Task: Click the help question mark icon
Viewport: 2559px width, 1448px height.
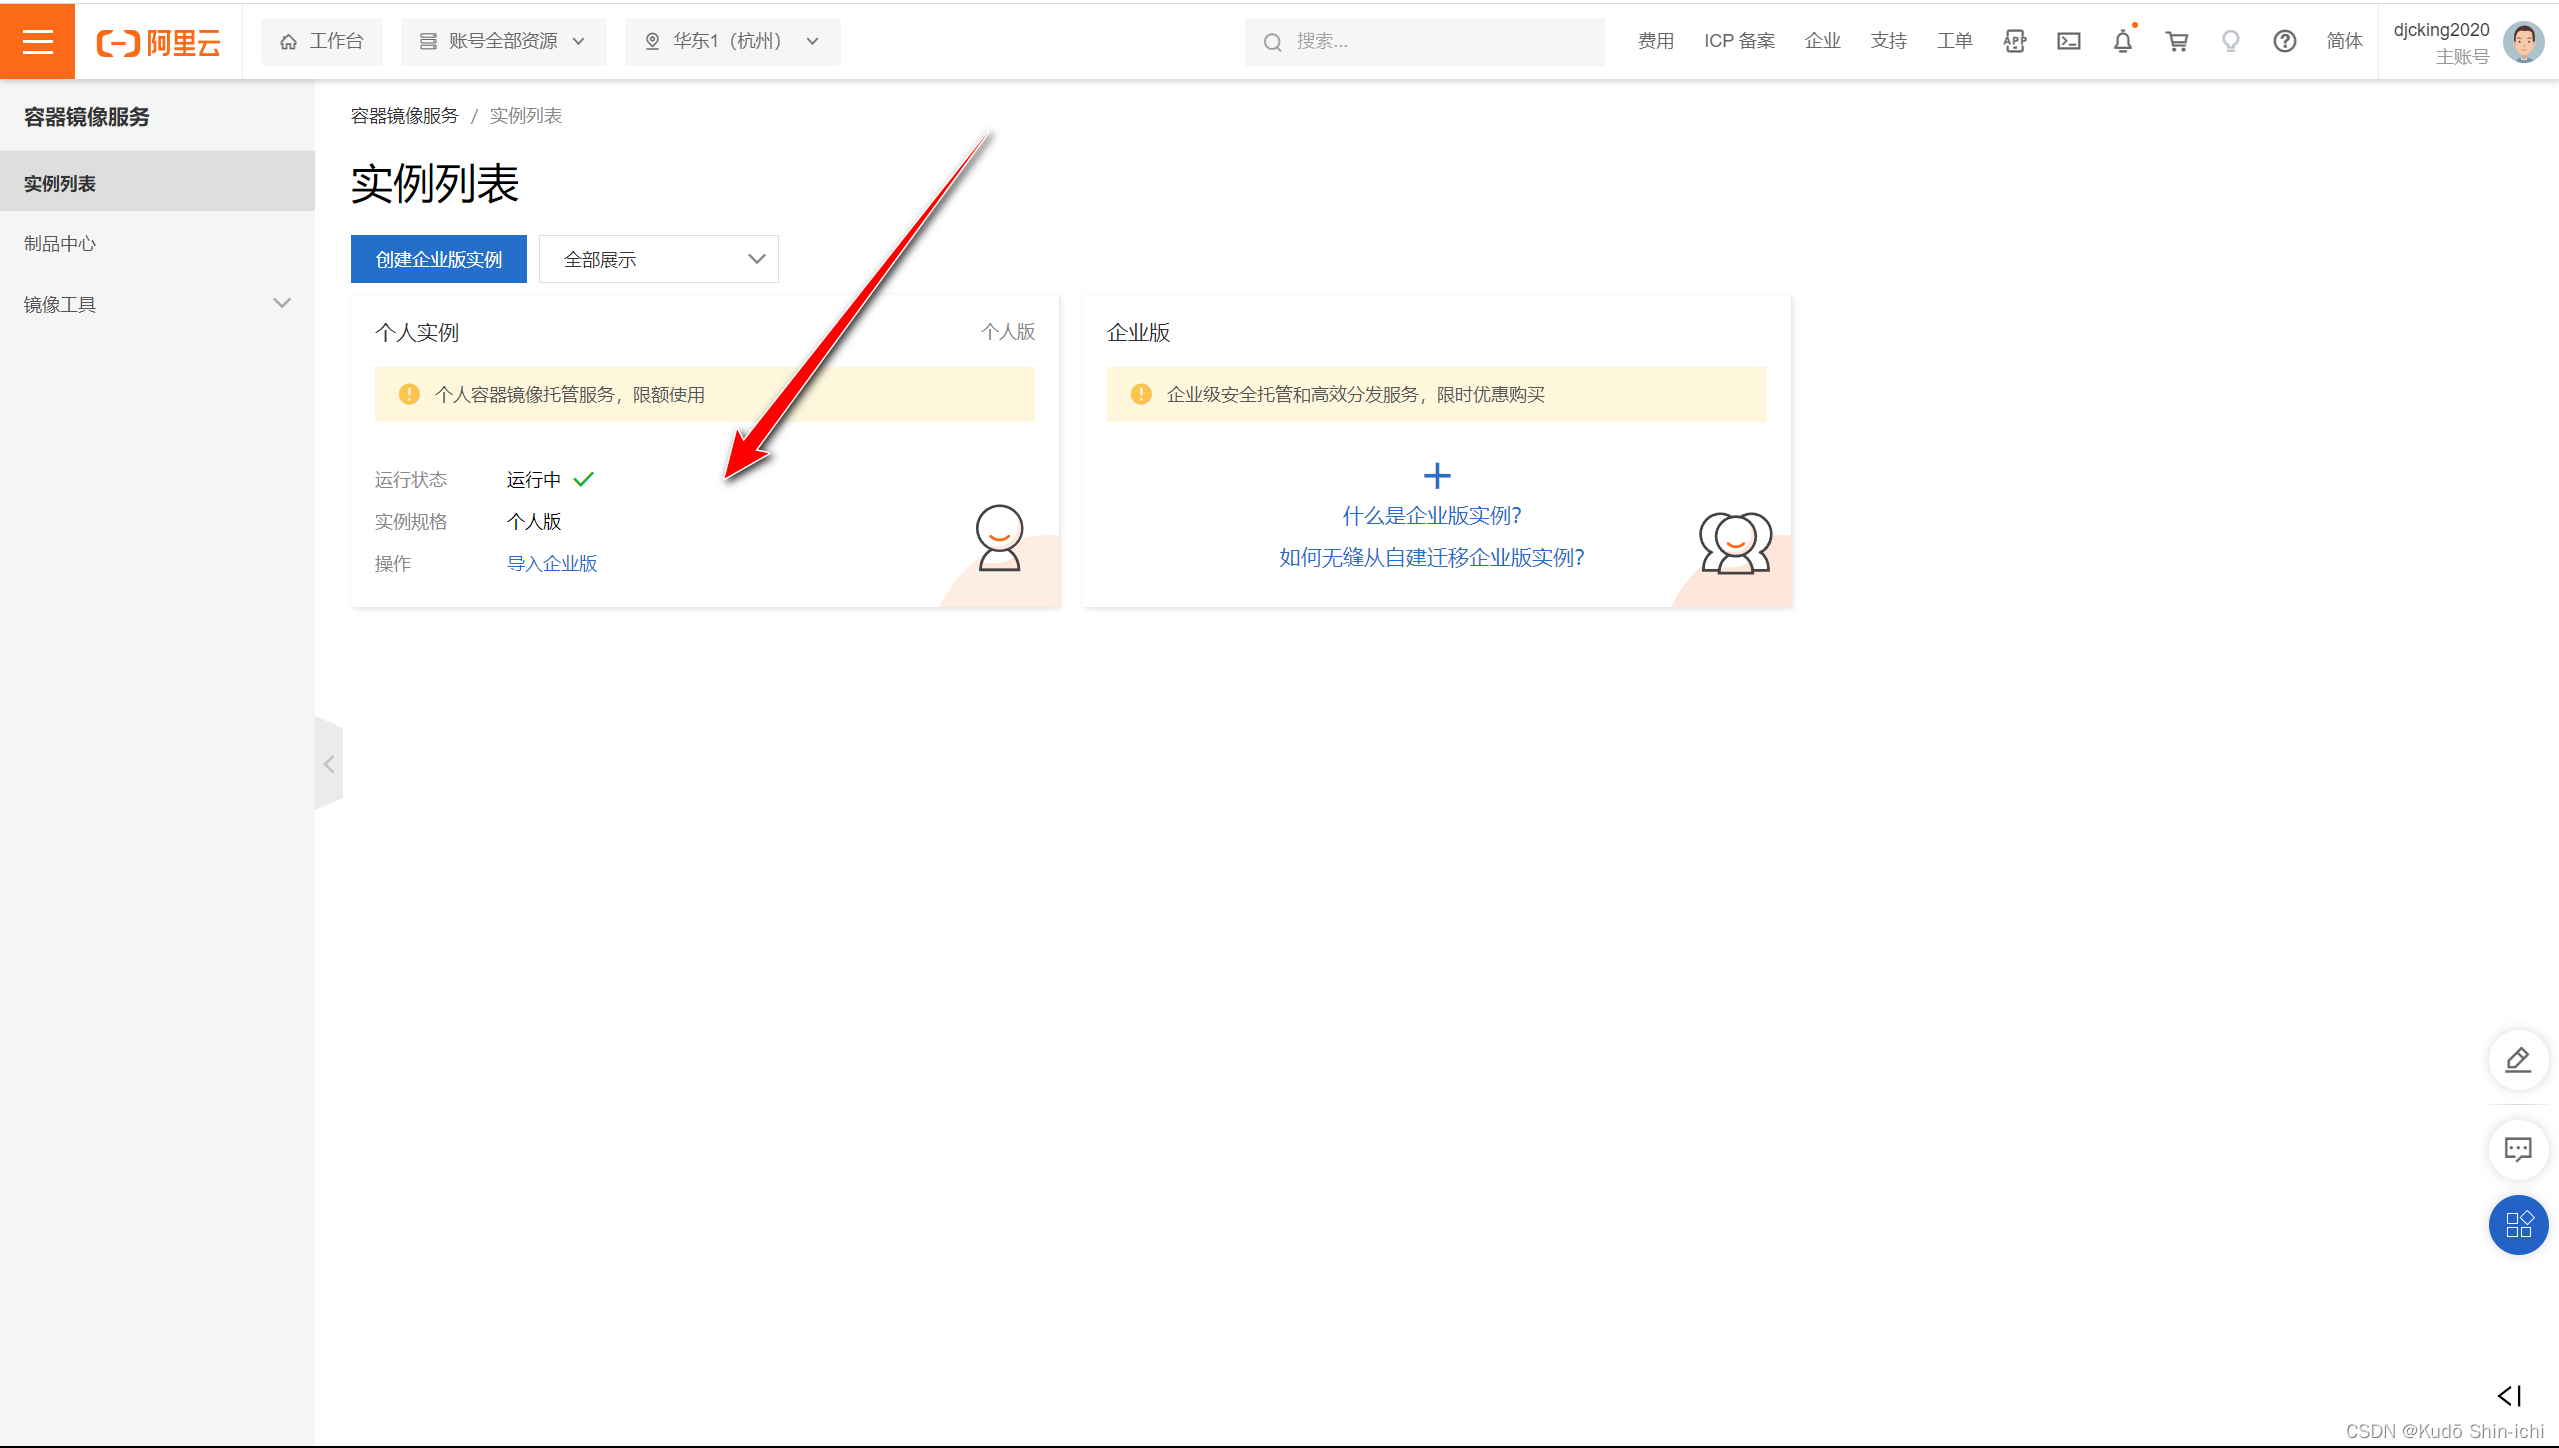Action: pyautogui.click(x=2284, y=41)
